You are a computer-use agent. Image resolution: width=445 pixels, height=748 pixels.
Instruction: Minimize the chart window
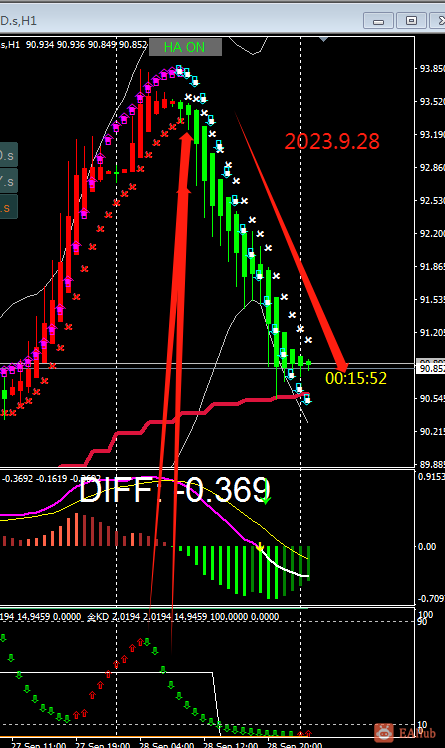coord(378,21)
